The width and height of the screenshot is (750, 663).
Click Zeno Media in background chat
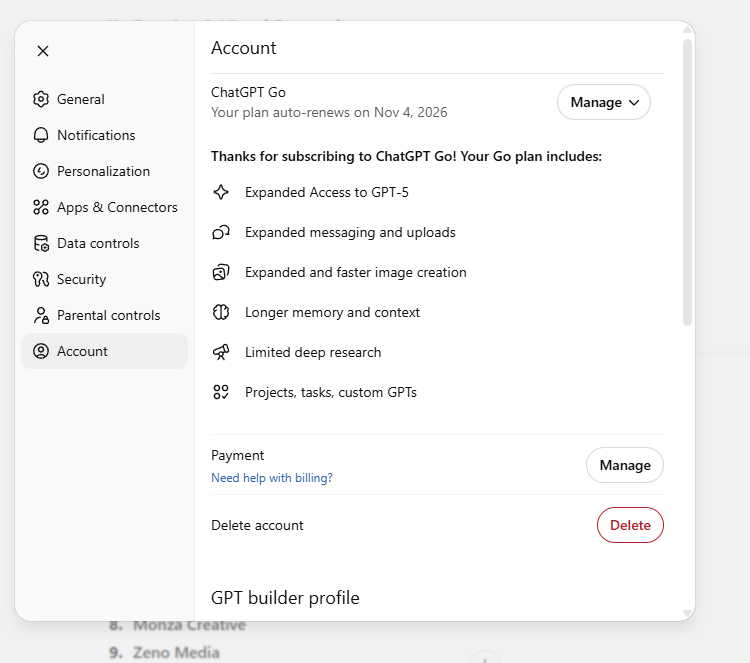click(x=176, y=652)
